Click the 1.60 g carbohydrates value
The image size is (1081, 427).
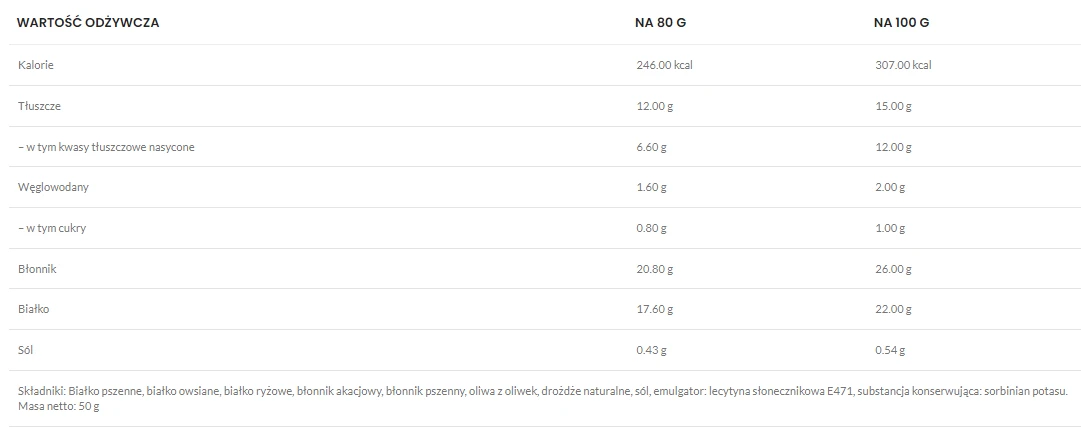click(x=652, y=187)
